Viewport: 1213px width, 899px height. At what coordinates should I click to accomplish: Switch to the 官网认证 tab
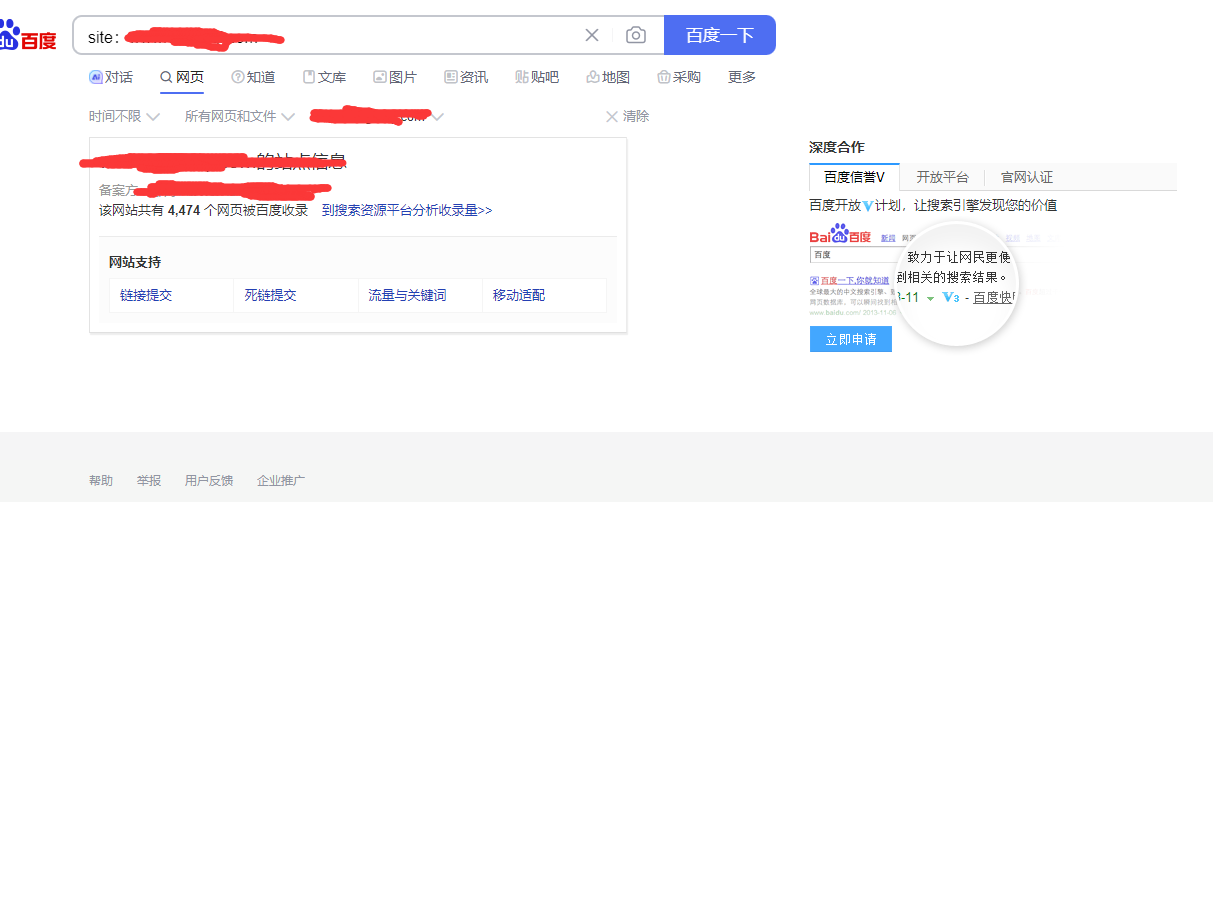[x=1027, y=177]
